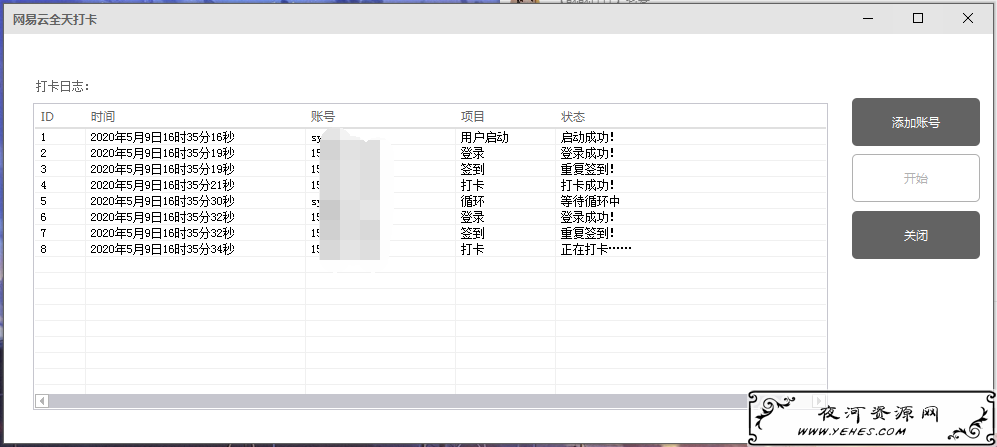Select log row with ID 6
This screenshot has width=997, height=447.
430,217
